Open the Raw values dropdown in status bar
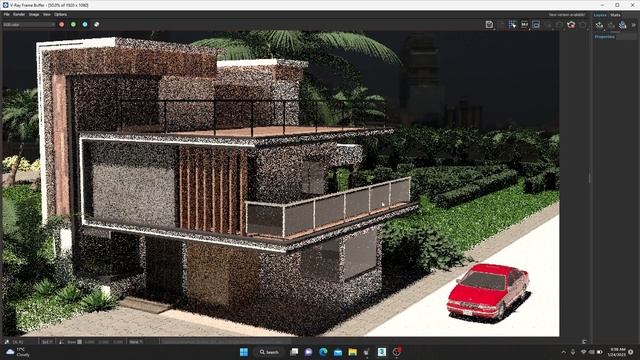640x360 pixels. [x=73, y=342]
